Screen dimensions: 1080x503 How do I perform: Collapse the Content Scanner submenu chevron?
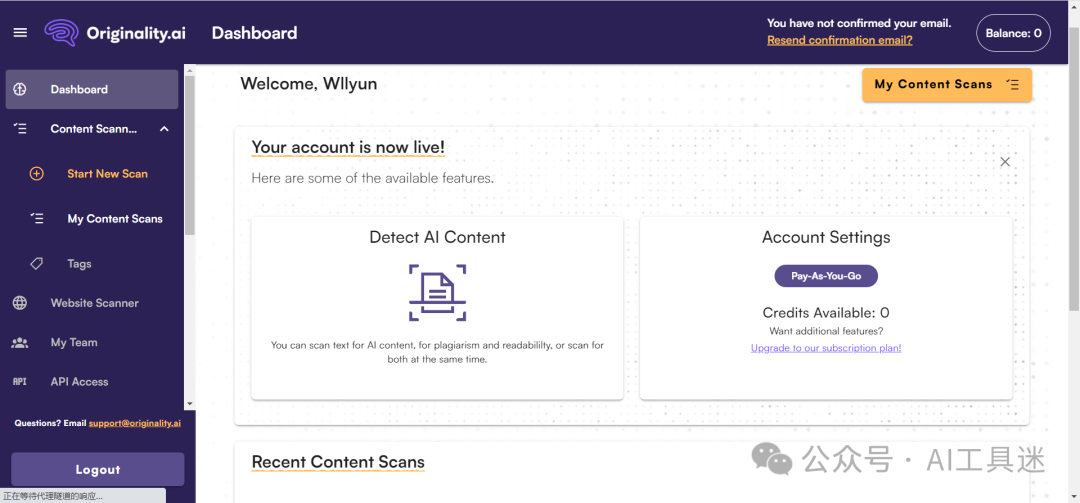(164, 128)
